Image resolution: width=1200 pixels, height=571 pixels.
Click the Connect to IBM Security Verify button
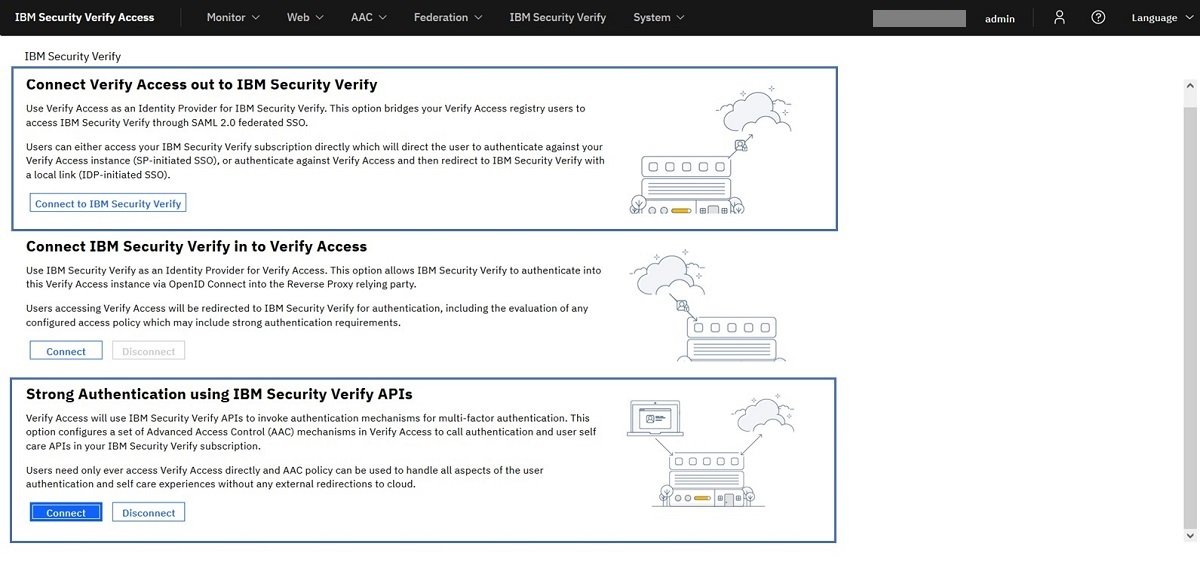click(x=108, y=203)
